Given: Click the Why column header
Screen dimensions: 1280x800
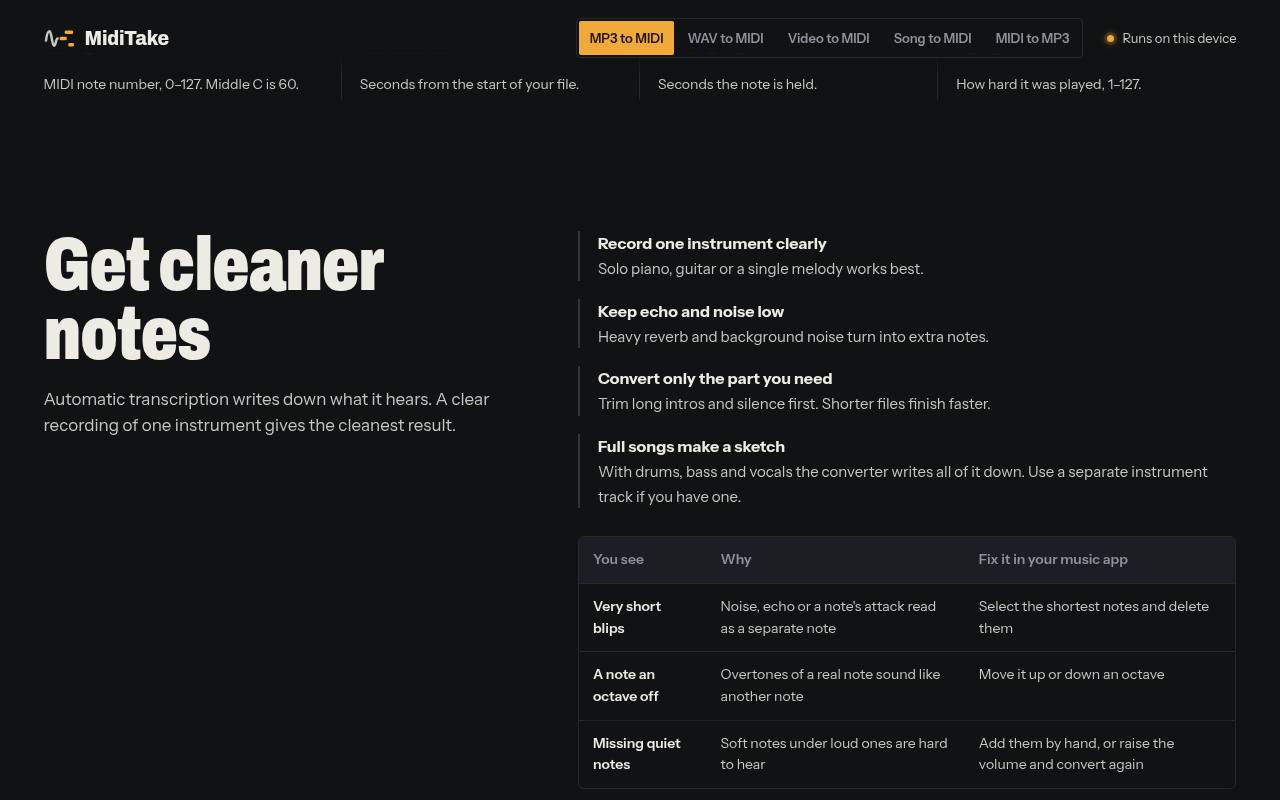Looking at the screenshot, I should pos(736,560).
